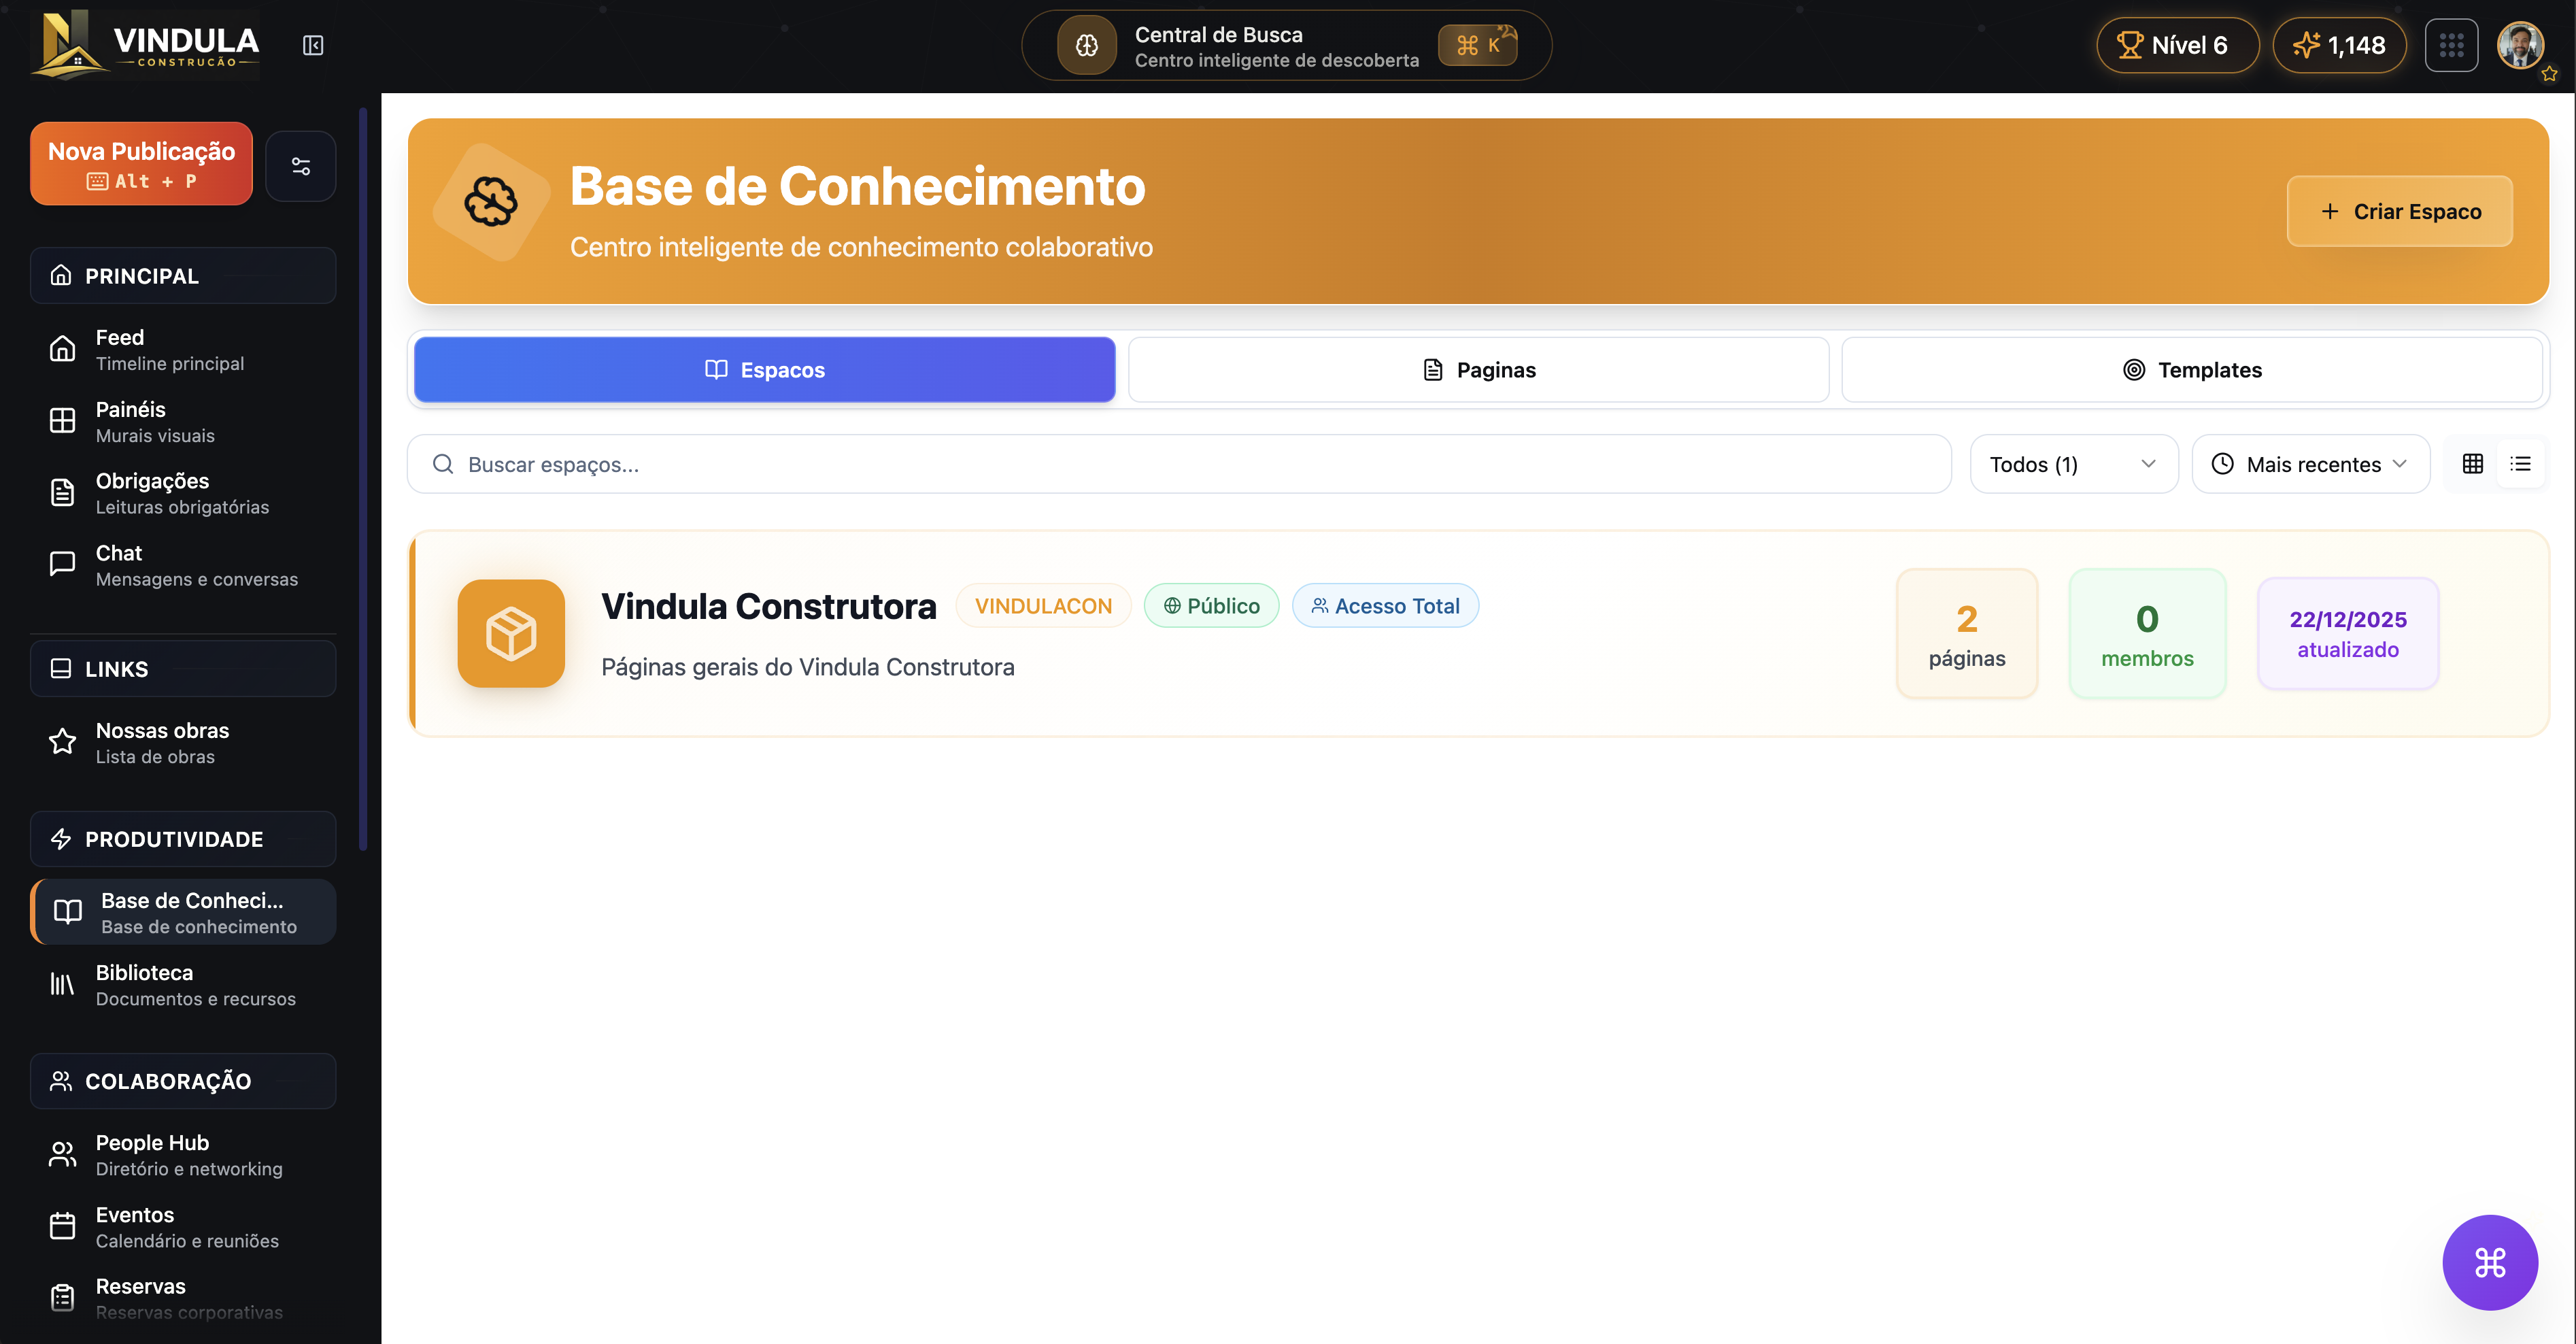The height and width of the screenshot is (1344, 2576).
Task: Click the Base de Conhecimento brain icon
Action: [x=491, y=202]
